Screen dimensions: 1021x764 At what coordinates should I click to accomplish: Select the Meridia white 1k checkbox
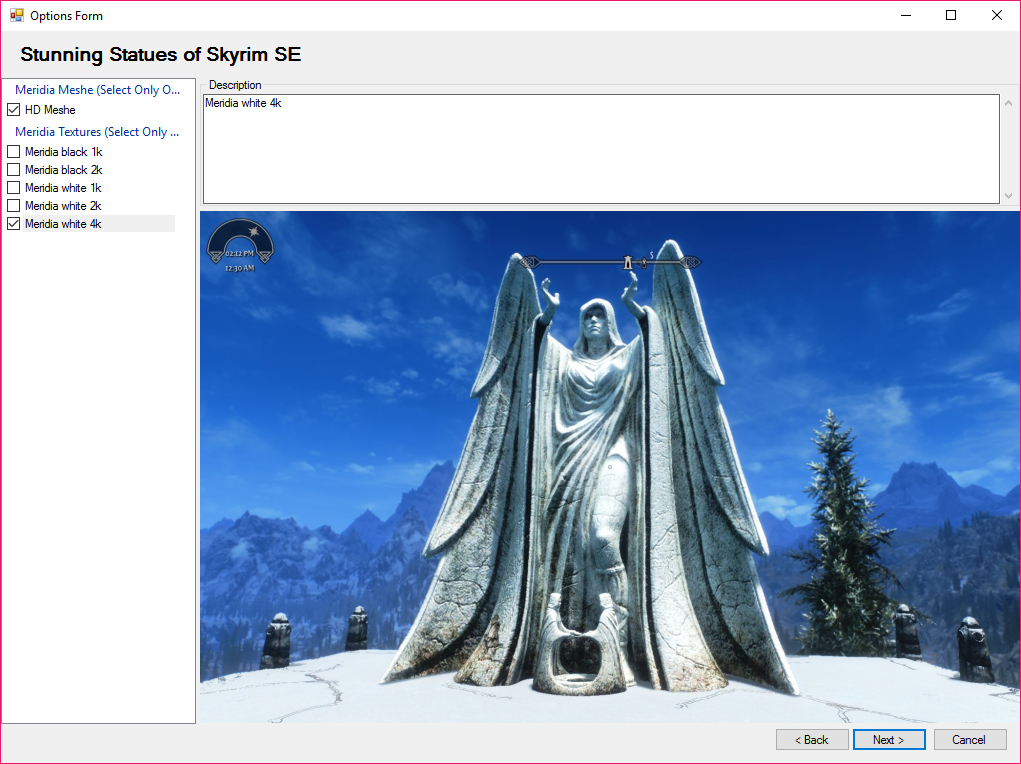click(x=14, y=188)
